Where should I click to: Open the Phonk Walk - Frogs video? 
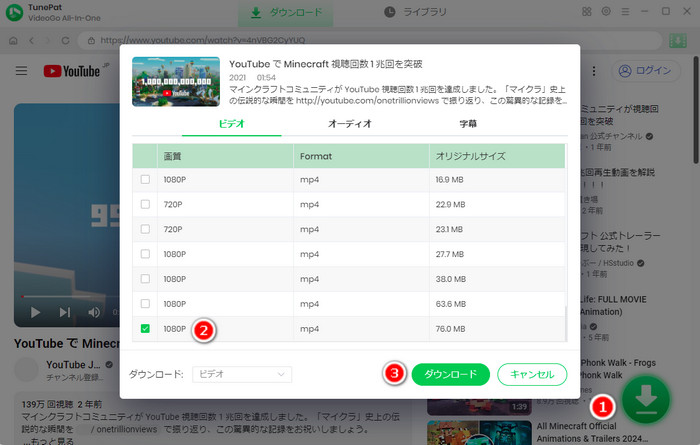(618, 369)
